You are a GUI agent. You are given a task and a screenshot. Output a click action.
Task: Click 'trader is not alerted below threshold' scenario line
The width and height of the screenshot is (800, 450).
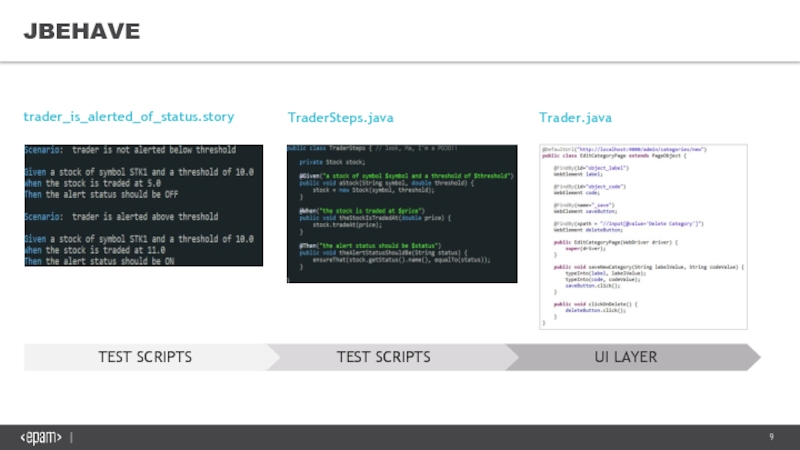tap(130, 150)
